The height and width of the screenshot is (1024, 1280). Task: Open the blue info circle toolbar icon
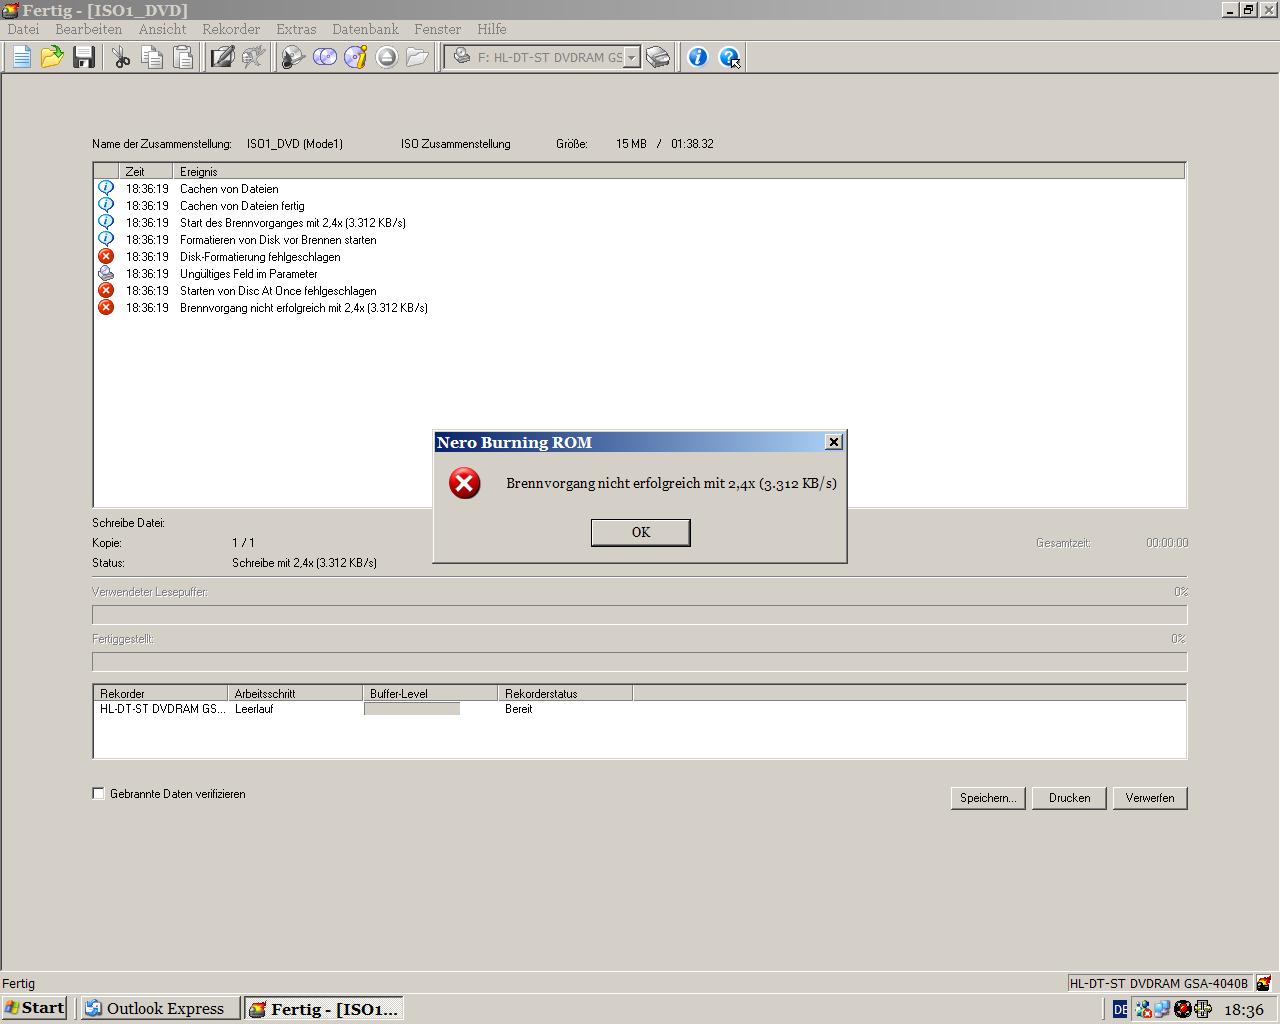698,57
